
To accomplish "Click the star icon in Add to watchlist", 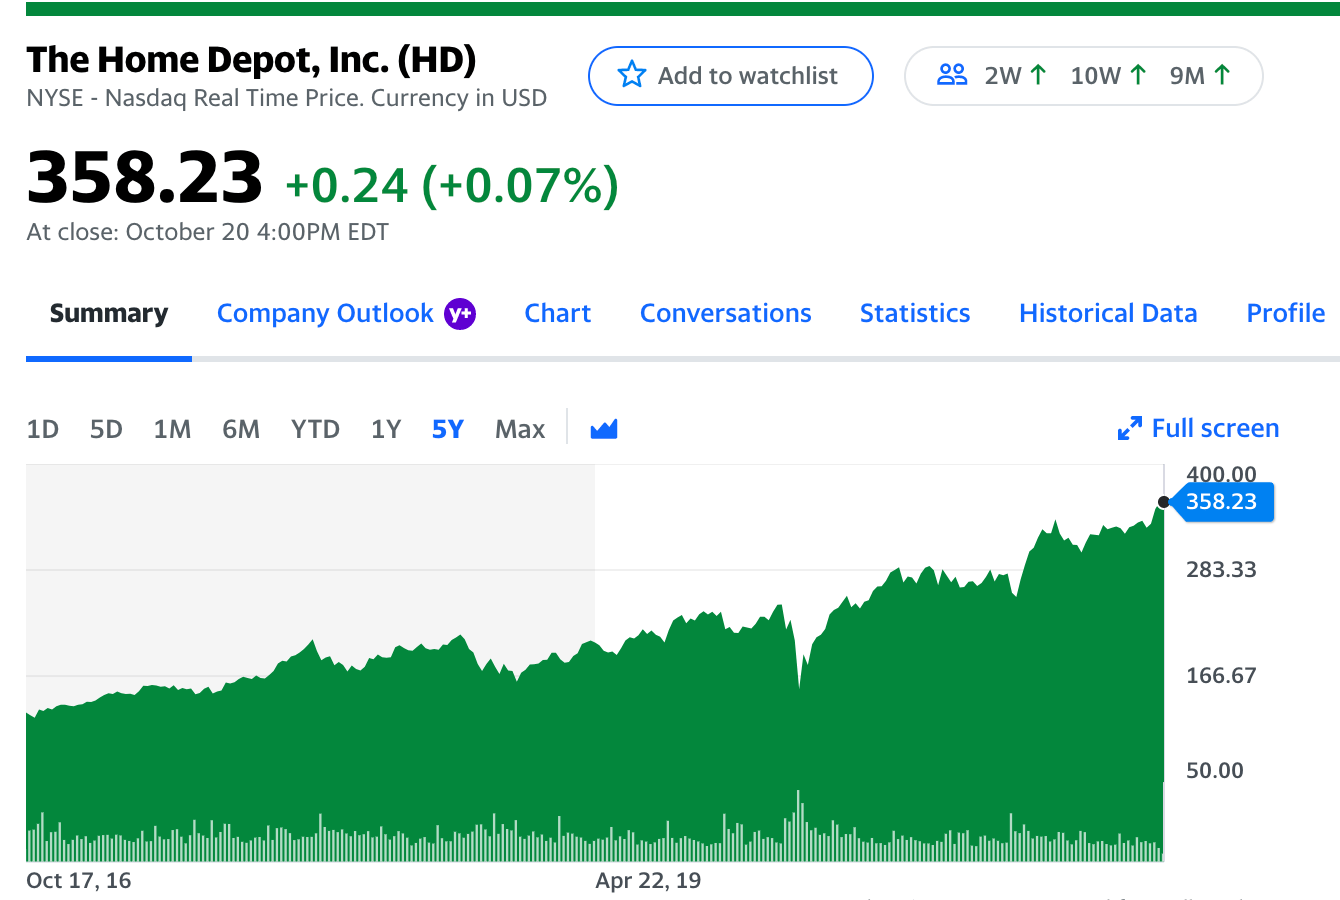I will point(632,75).
